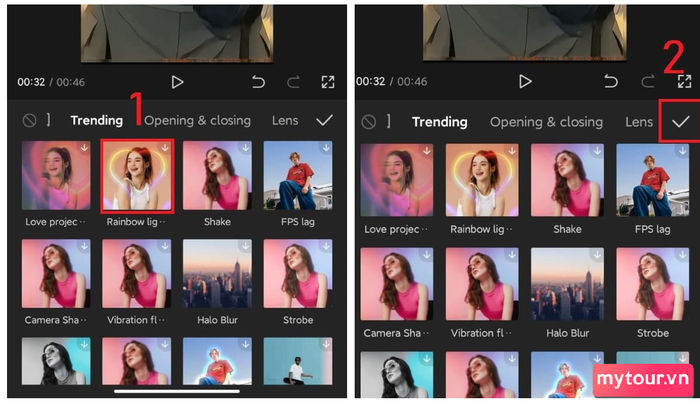Select the Love project effect in the right screen
This screenshot has height=405, width=700.
coord(397,180)
